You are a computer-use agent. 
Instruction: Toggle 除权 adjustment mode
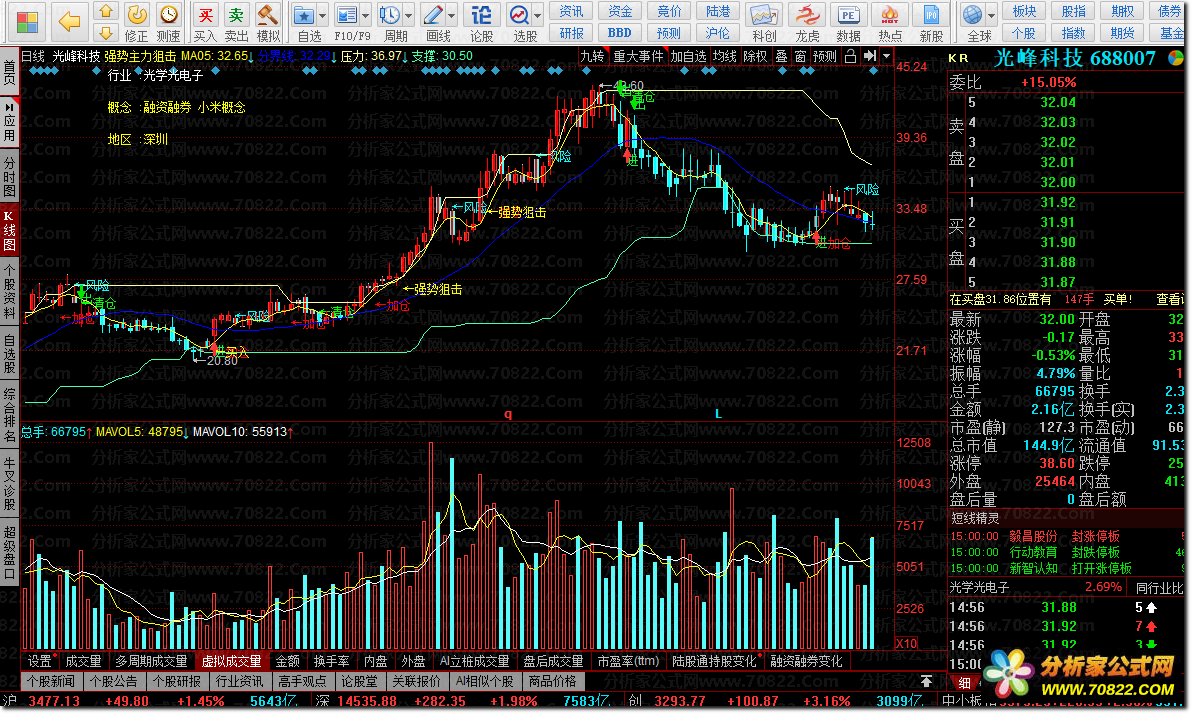[755, 56]
